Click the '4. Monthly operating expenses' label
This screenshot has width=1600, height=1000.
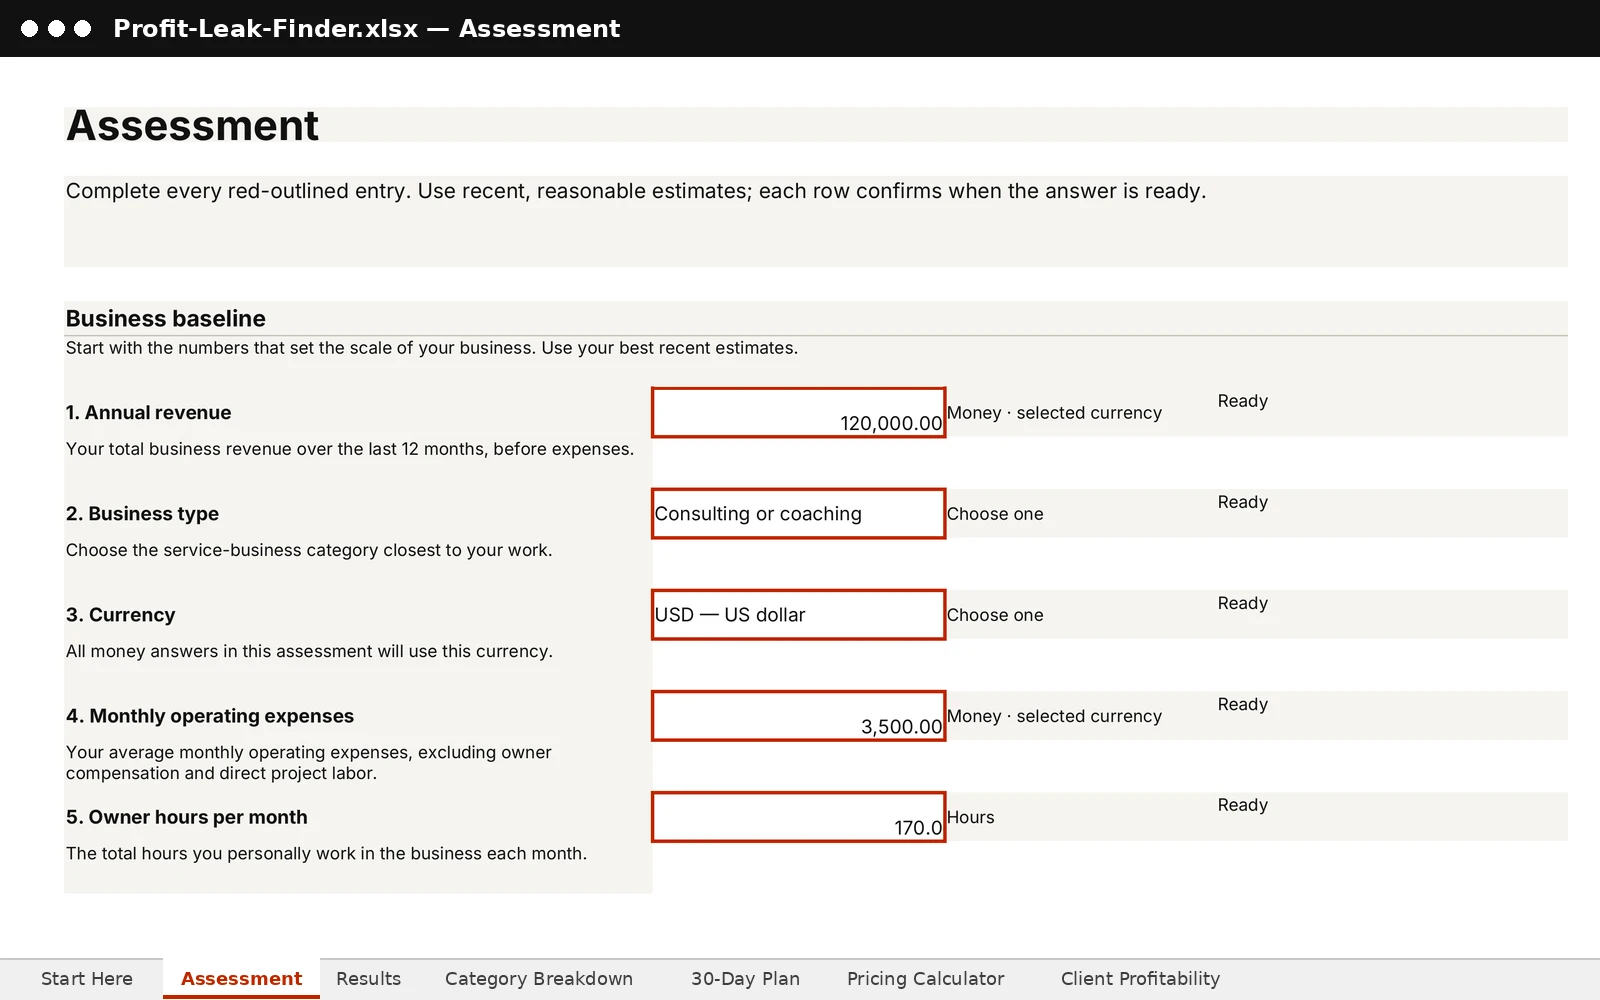coord(210,716)
